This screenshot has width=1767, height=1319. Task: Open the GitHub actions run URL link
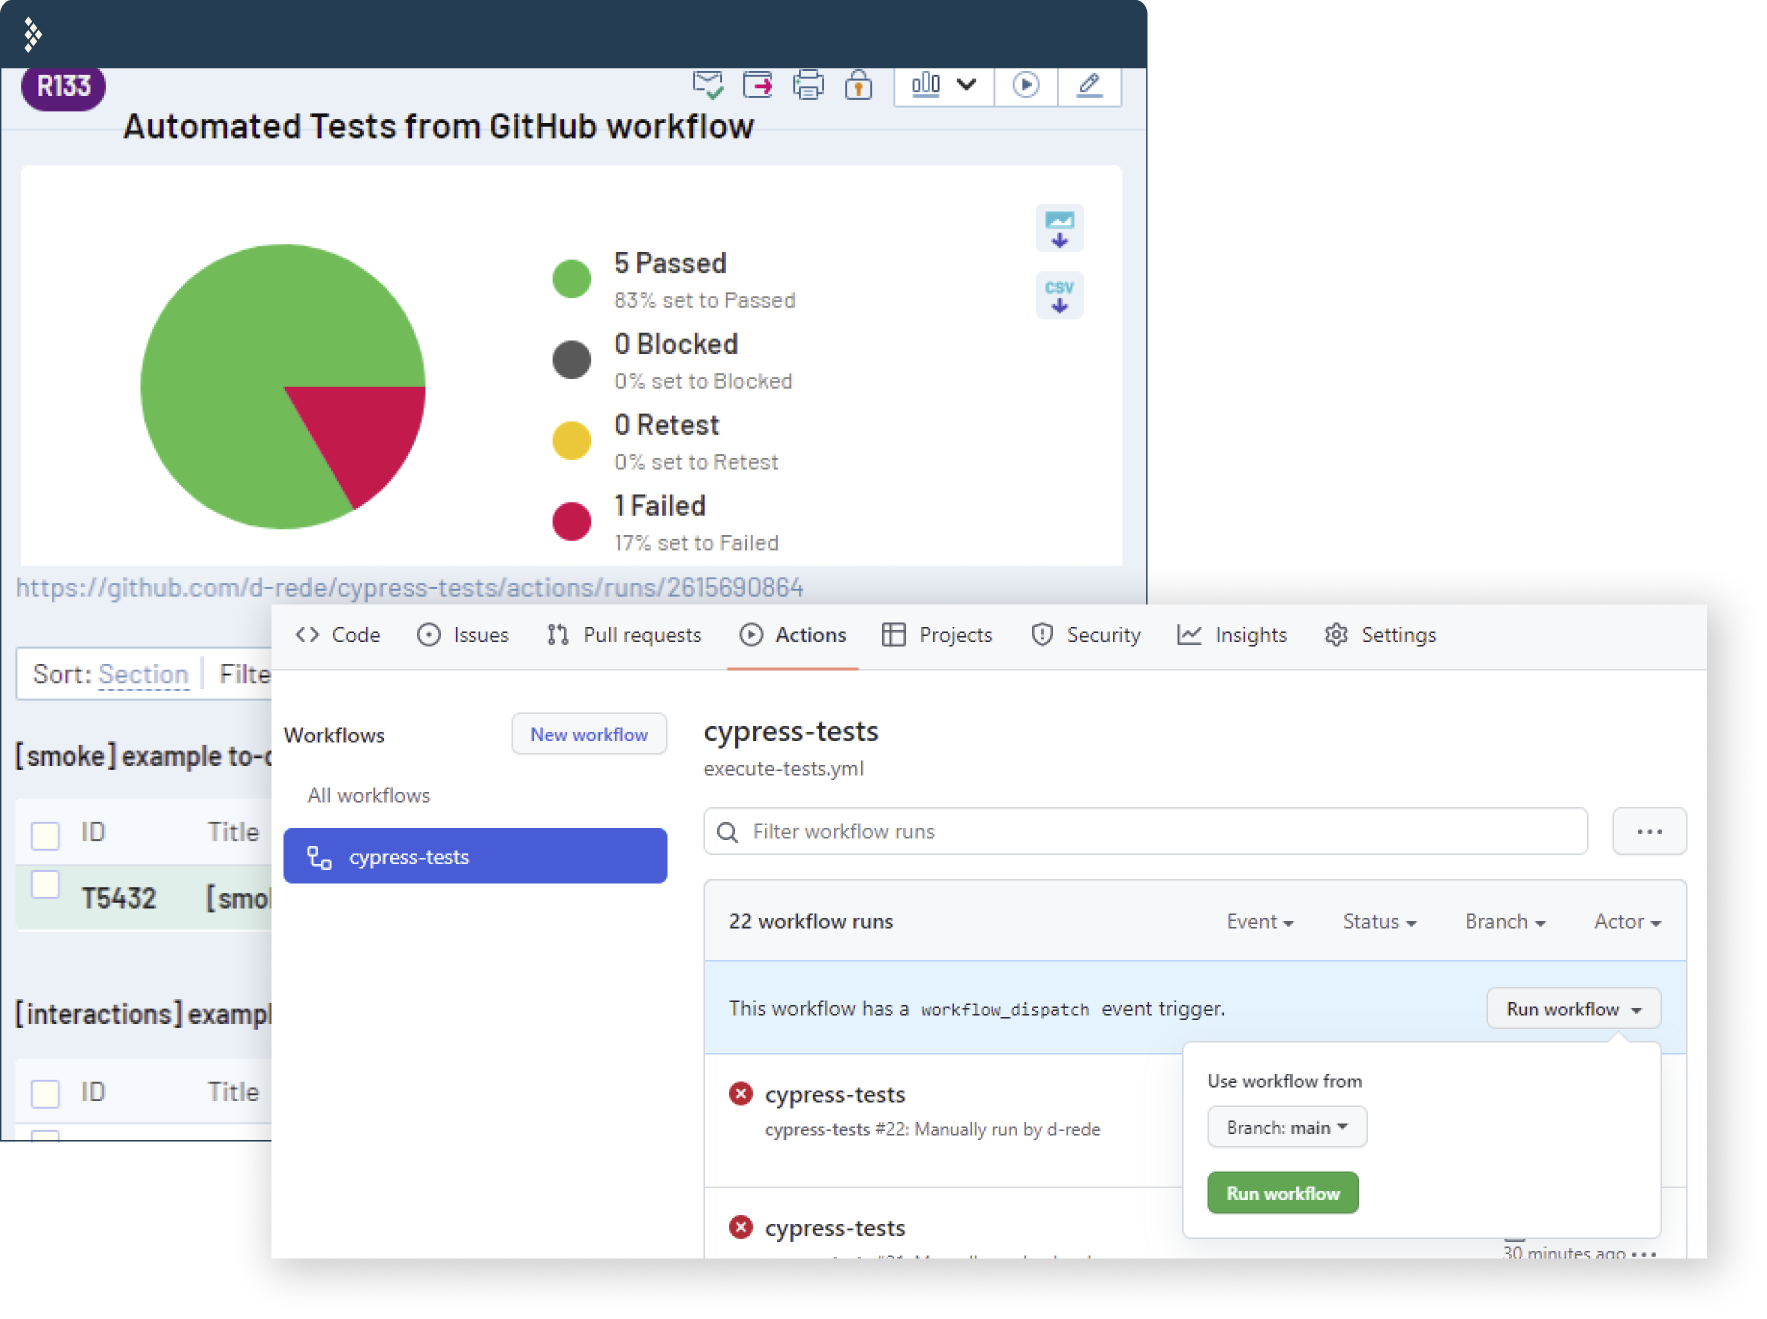[409, 587]
